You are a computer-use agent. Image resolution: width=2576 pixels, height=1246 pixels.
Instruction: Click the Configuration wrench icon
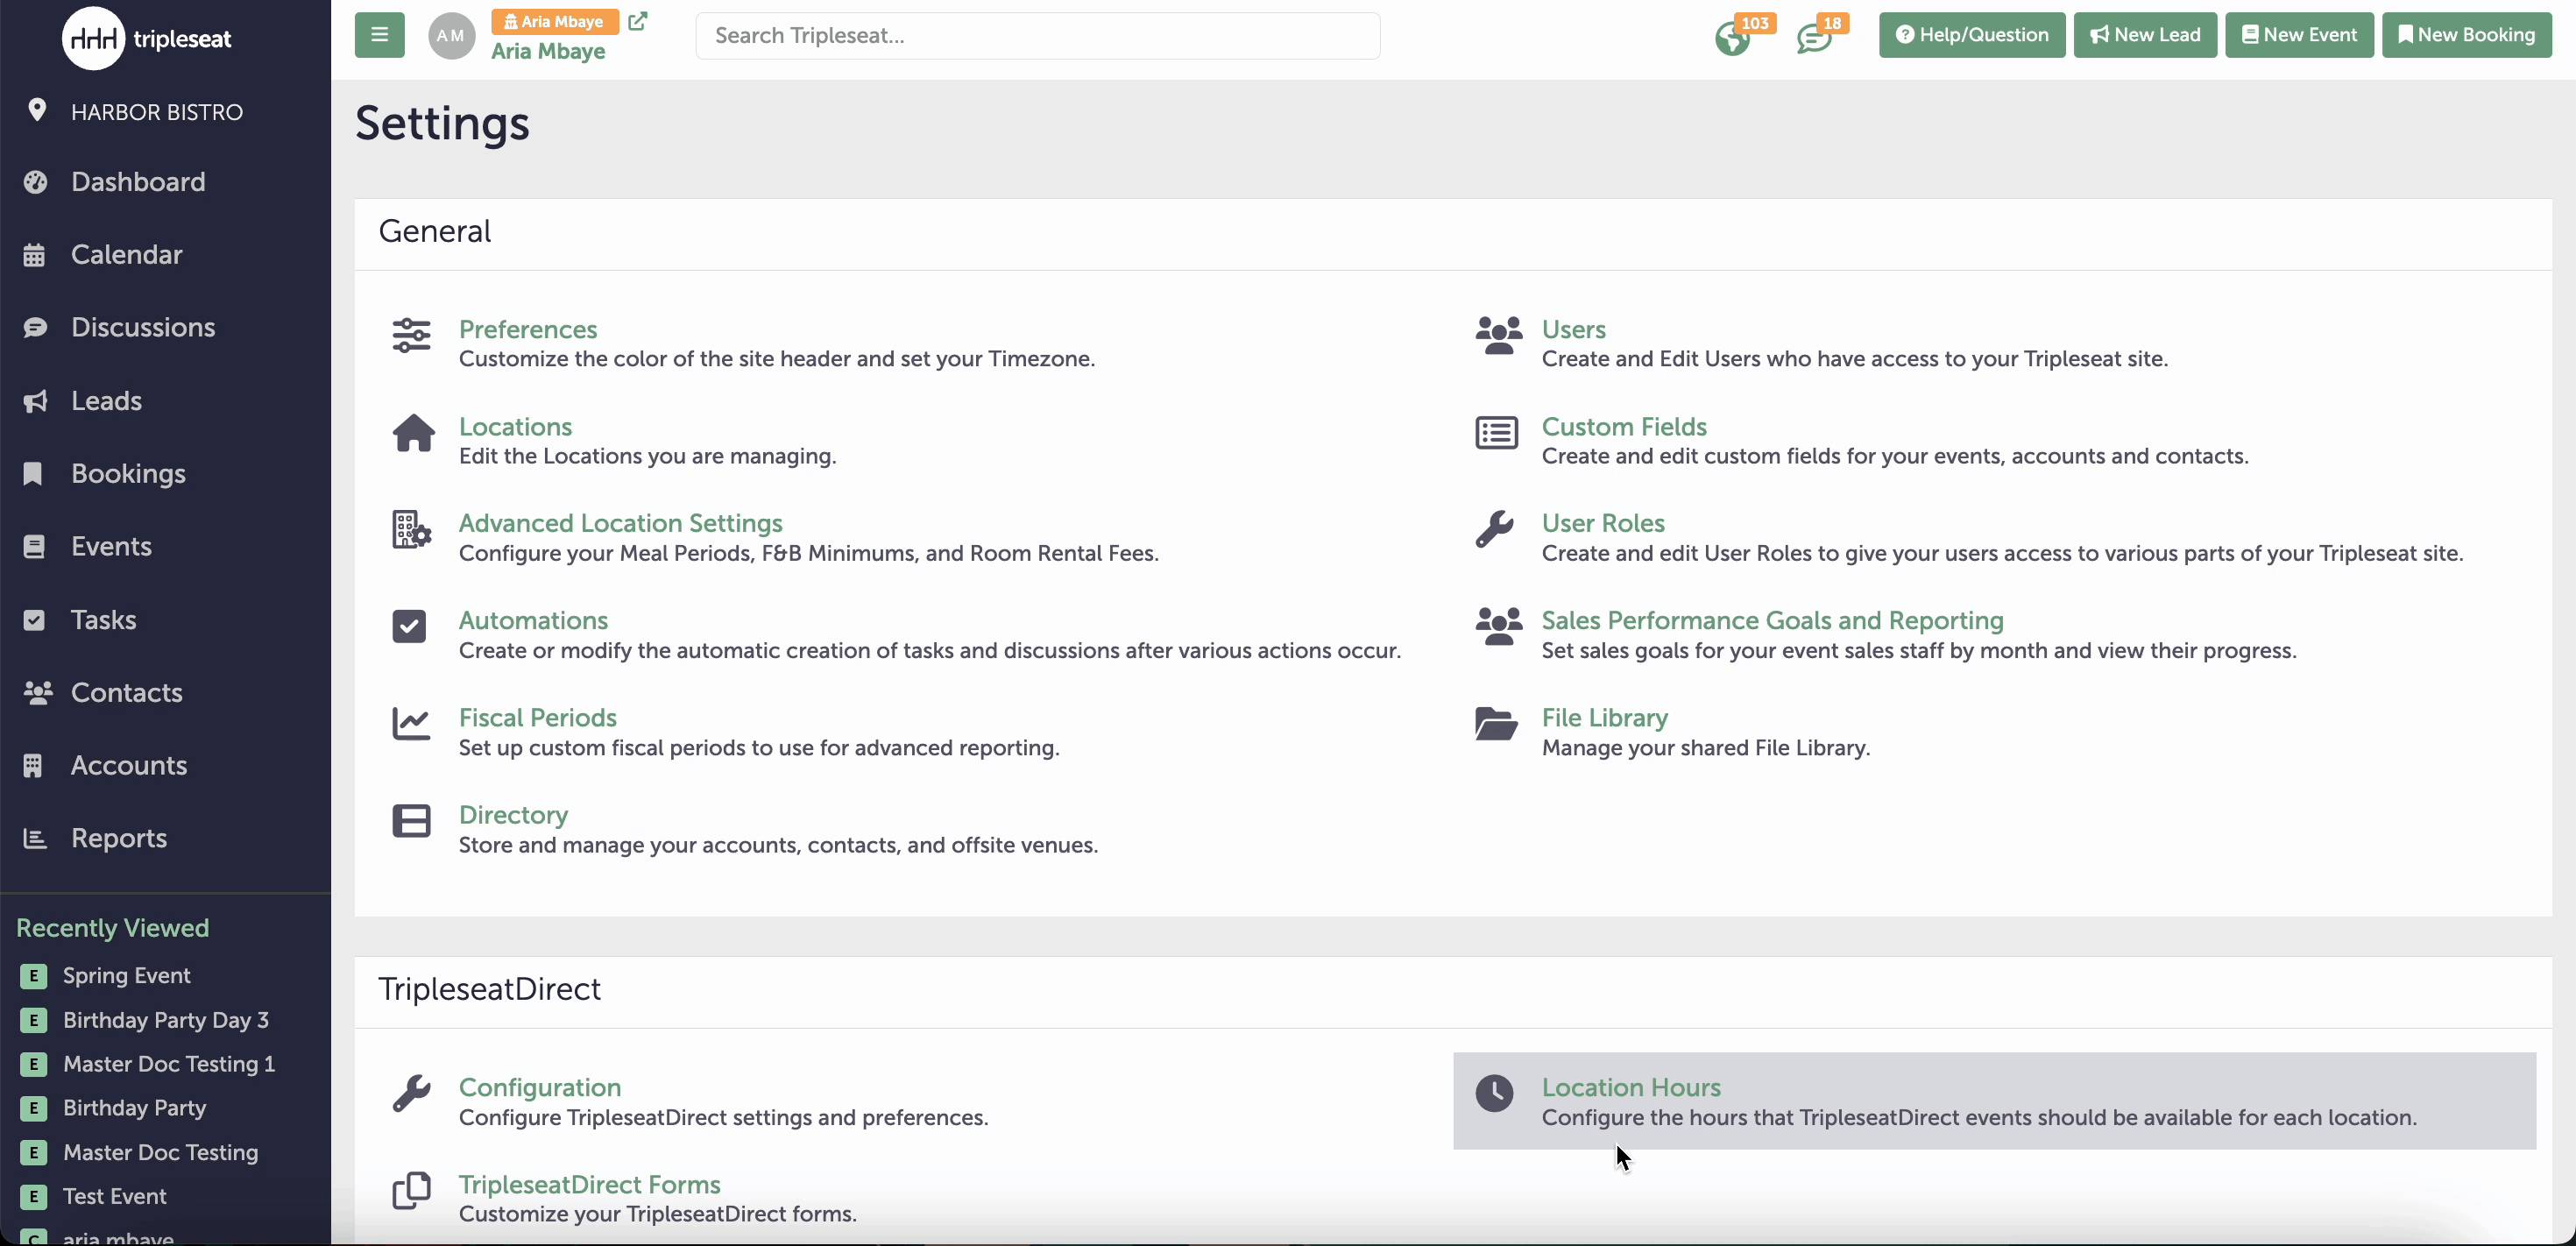(x=411, y=1094)
